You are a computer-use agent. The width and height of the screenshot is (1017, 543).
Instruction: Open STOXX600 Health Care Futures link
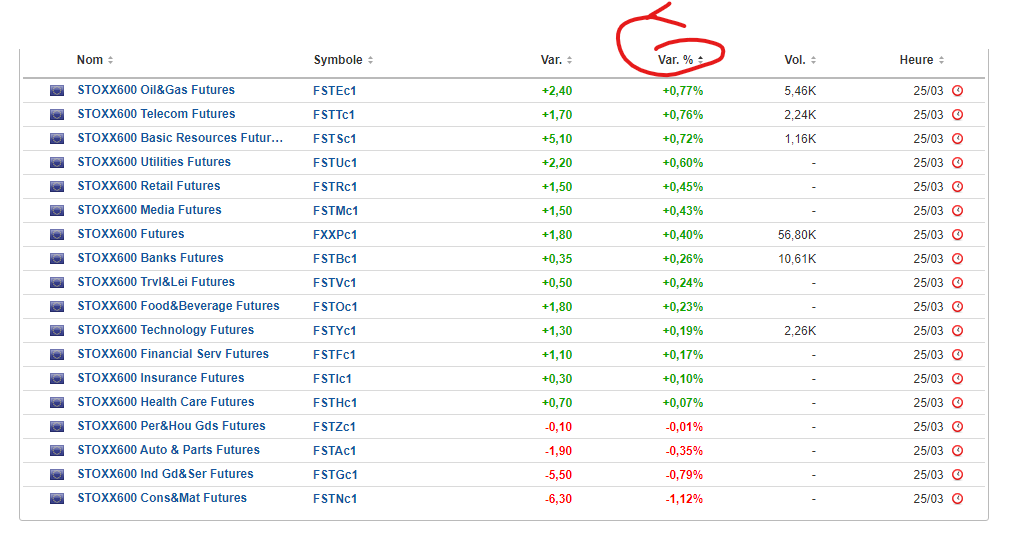click(x=165, y=402)
